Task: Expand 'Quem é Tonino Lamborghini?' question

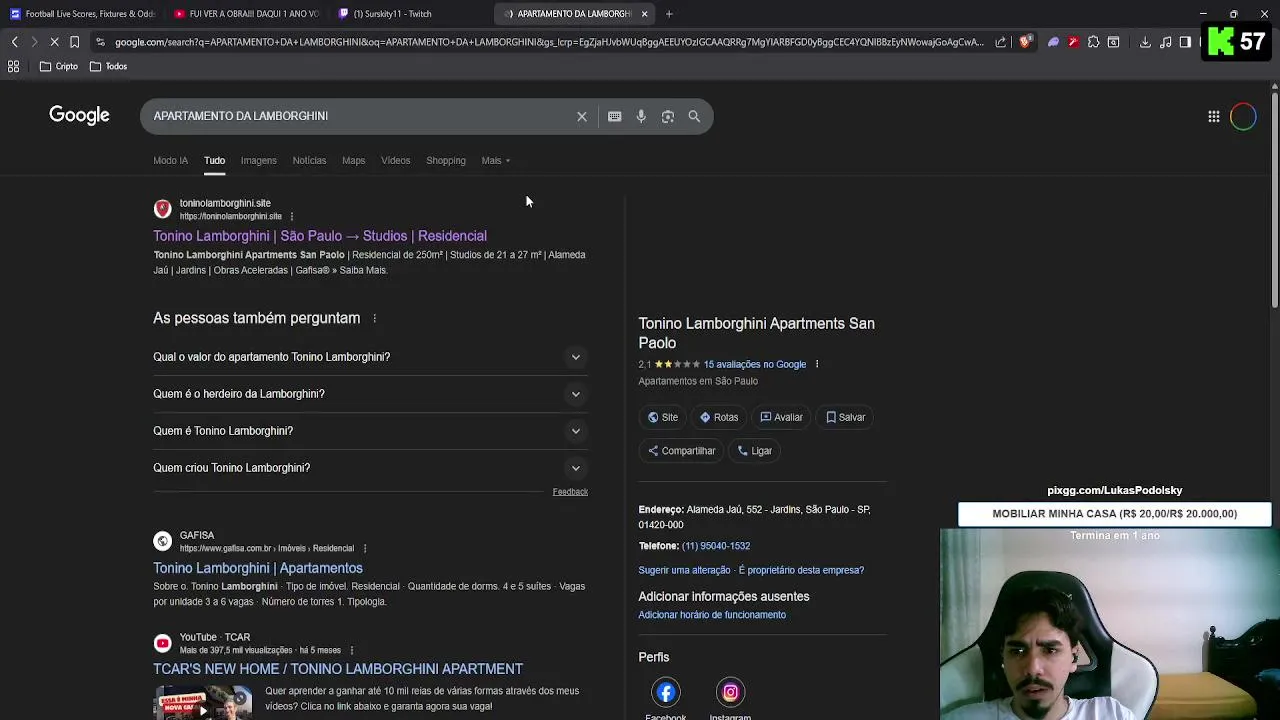Action: (370, 431)
